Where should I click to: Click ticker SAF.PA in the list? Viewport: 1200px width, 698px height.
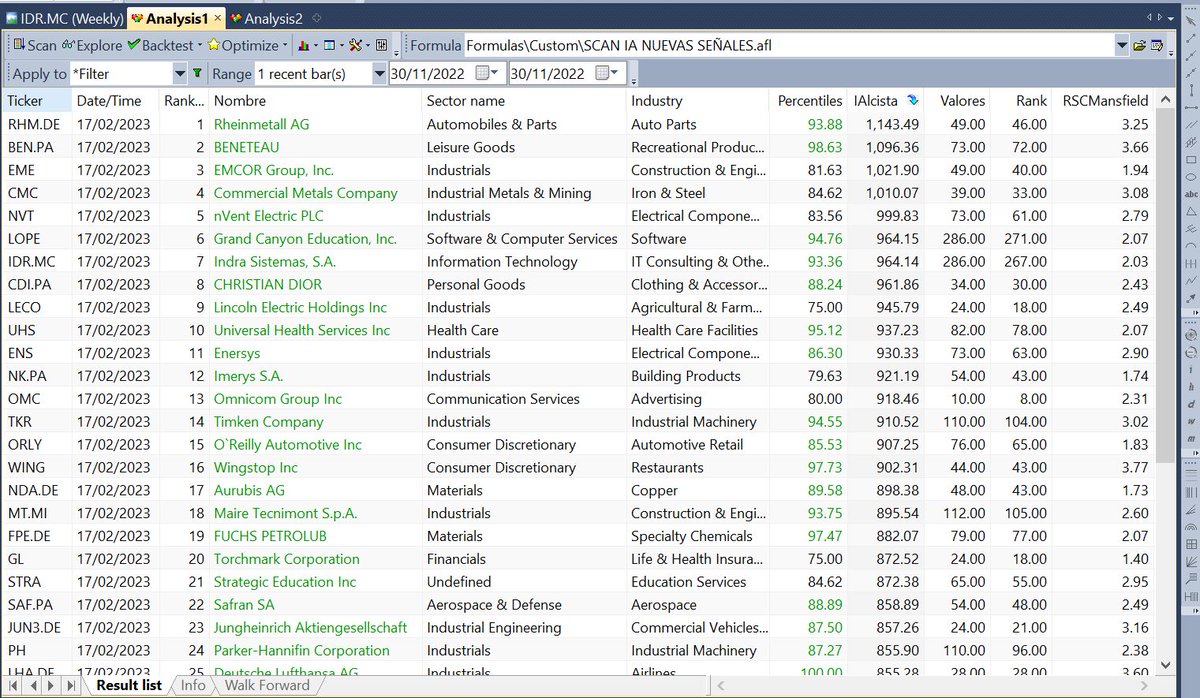click(x=31, y=604)
